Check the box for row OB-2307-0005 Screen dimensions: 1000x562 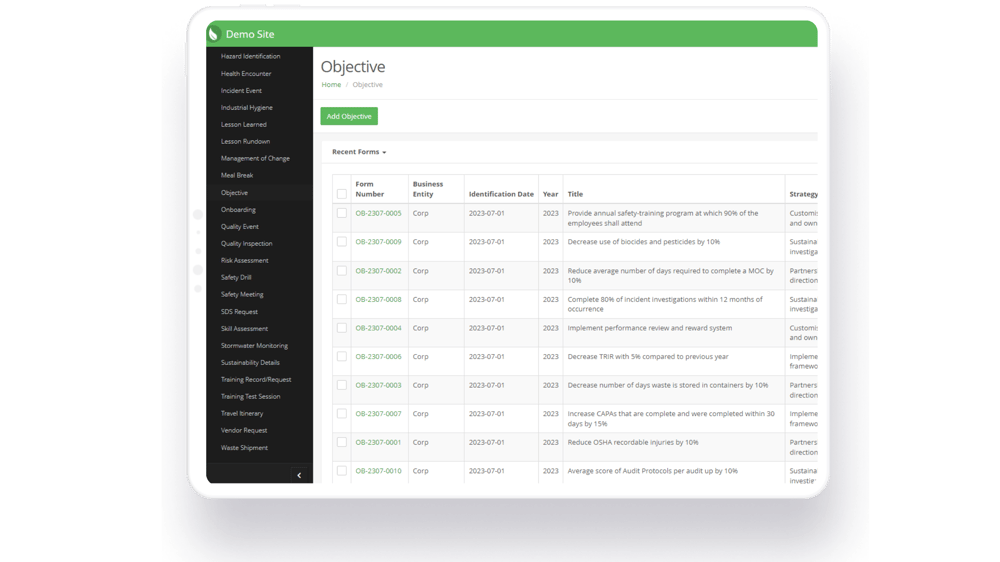point(342,213)
